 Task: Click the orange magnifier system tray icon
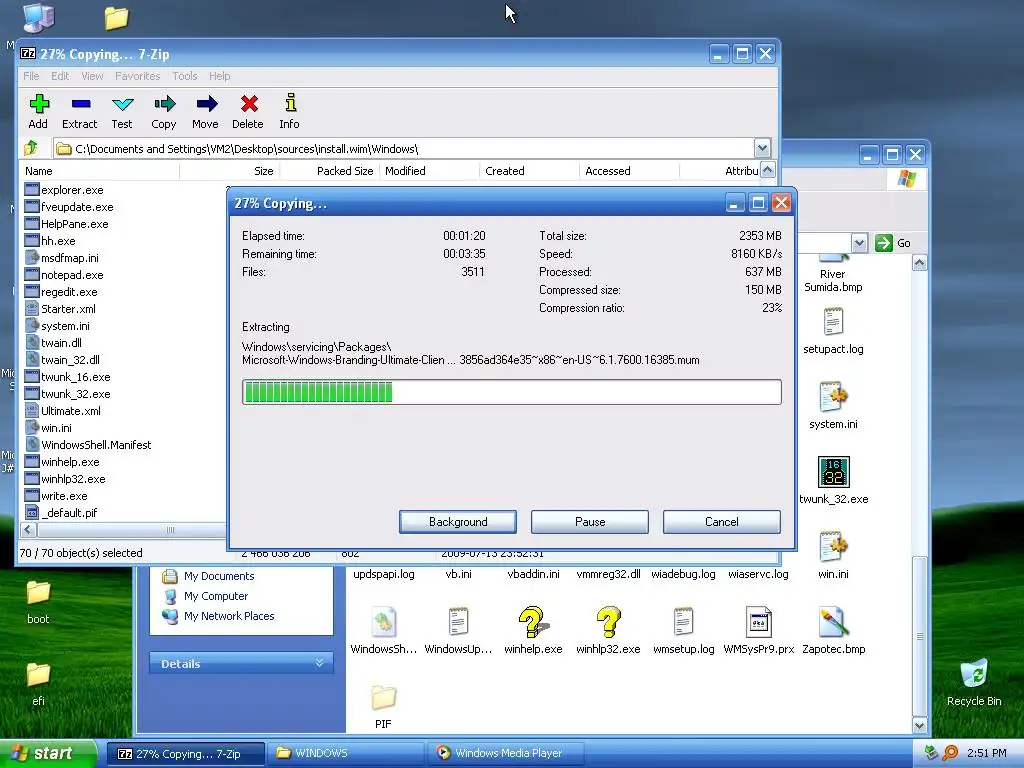pos(950,753)
